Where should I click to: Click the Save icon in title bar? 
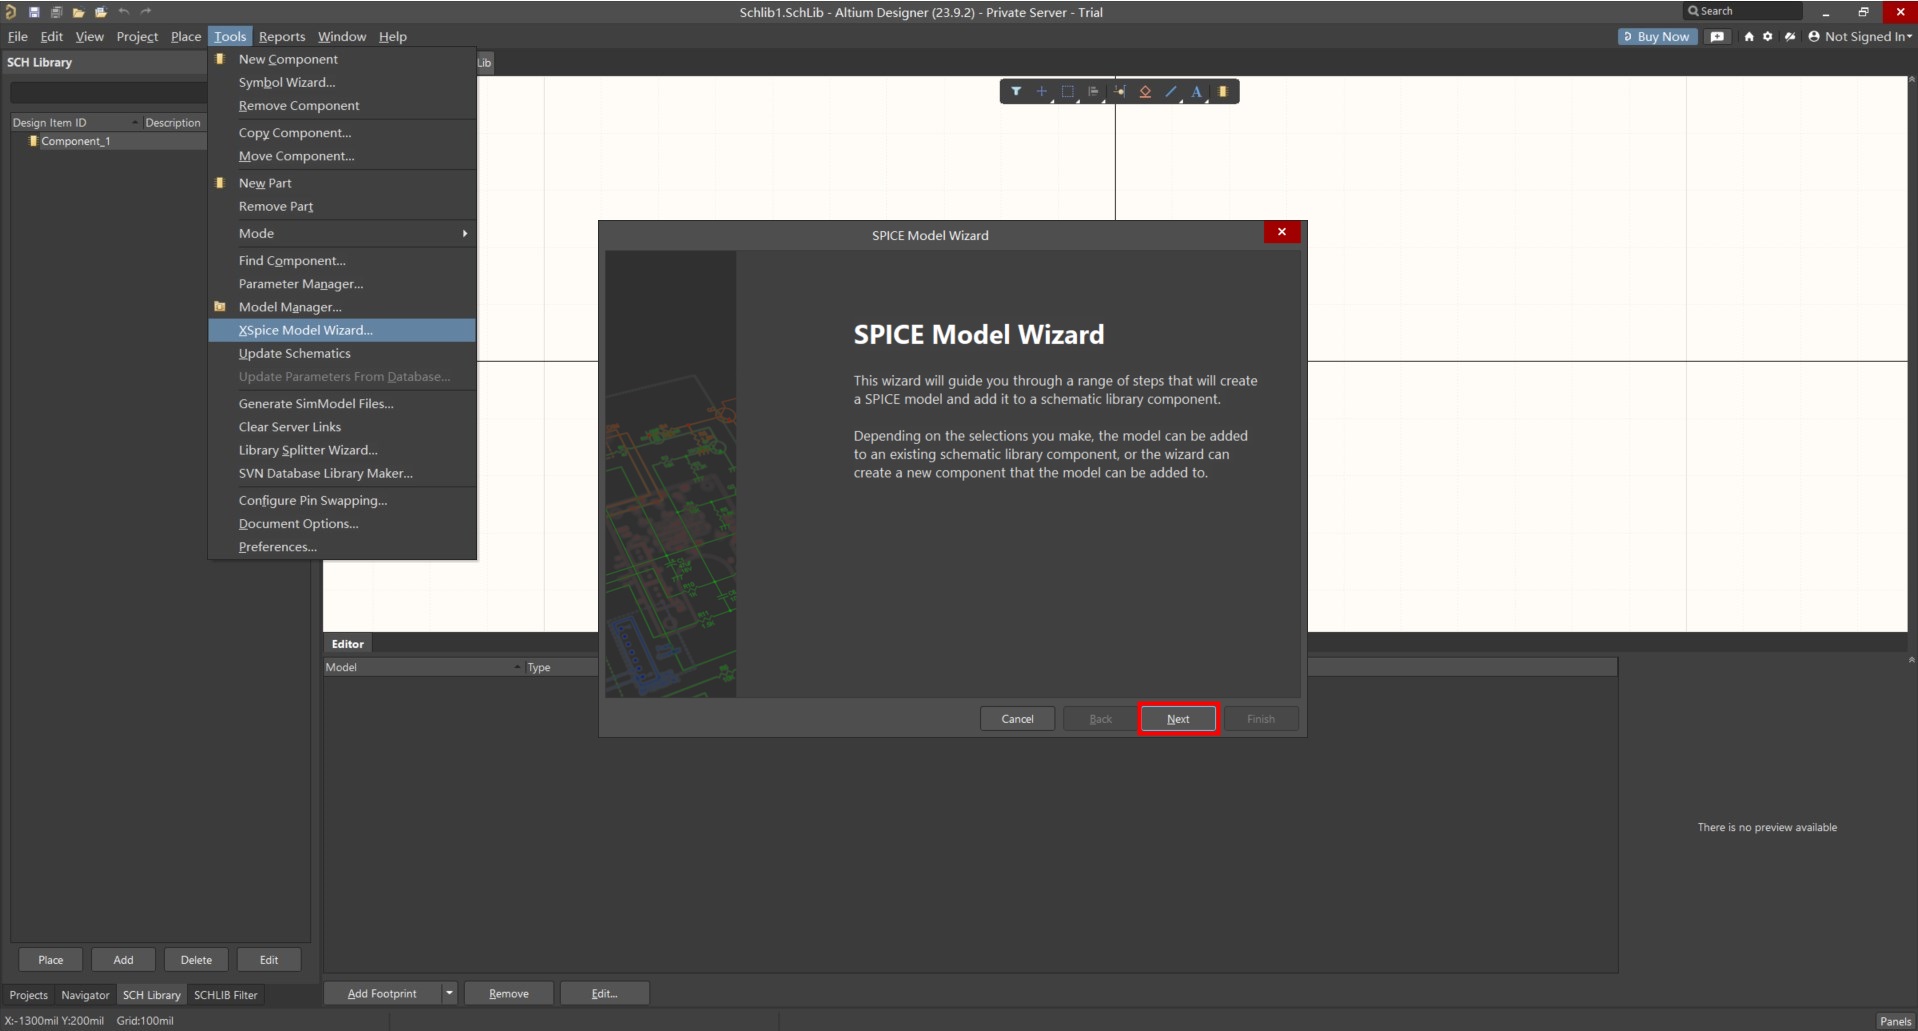[x=34, y=12]
